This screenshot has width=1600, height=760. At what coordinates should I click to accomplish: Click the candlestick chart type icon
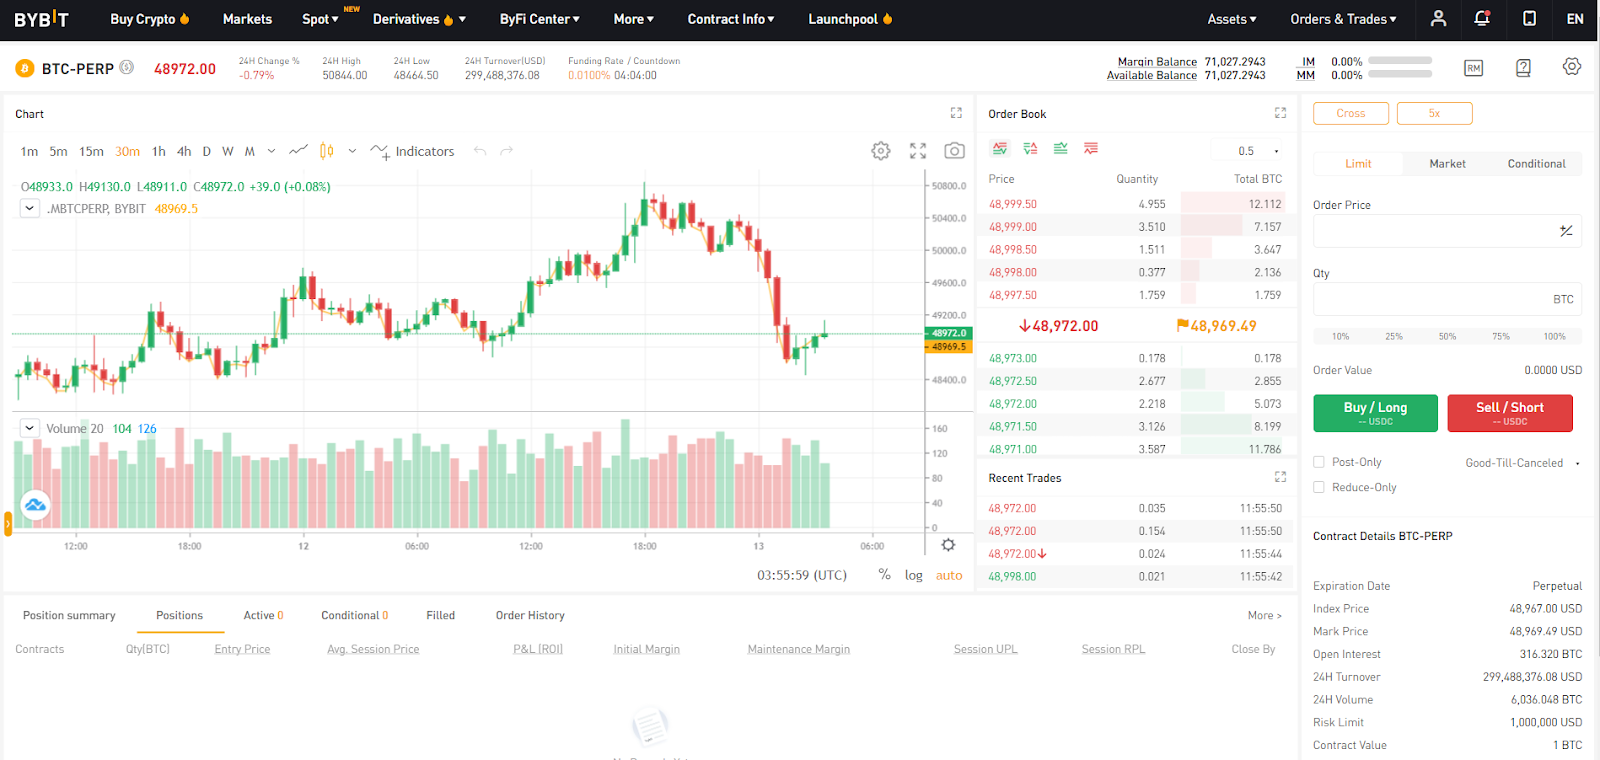point(327,151)
